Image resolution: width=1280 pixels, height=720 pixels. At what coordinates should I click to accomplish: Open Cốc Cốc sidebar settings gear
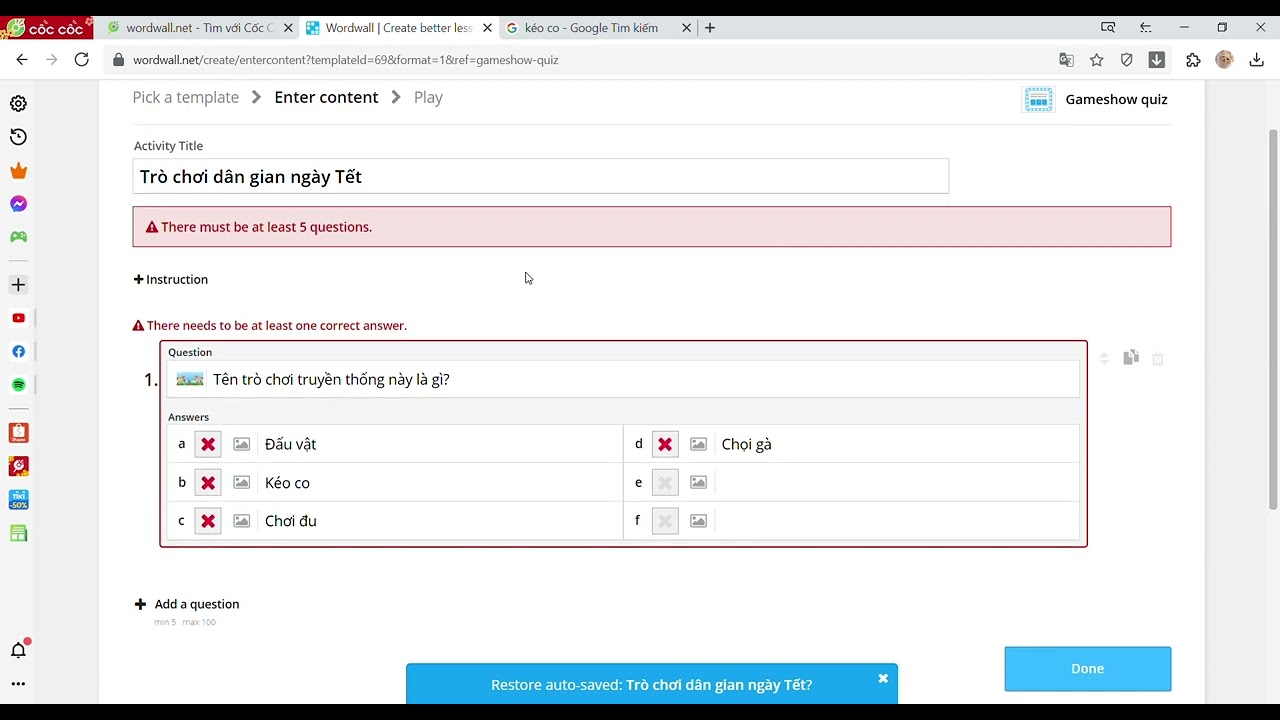(x=18, y=103)
